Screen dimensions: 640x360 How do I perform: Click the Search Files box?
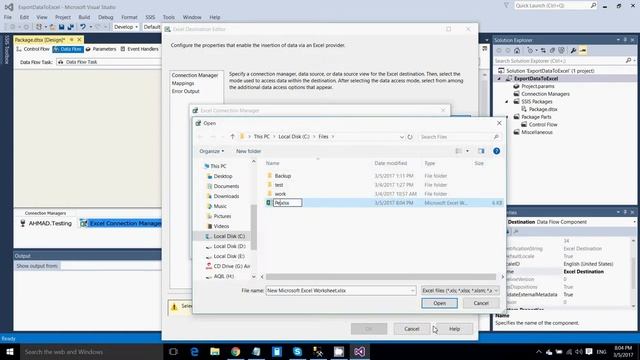tap(460, 137)
